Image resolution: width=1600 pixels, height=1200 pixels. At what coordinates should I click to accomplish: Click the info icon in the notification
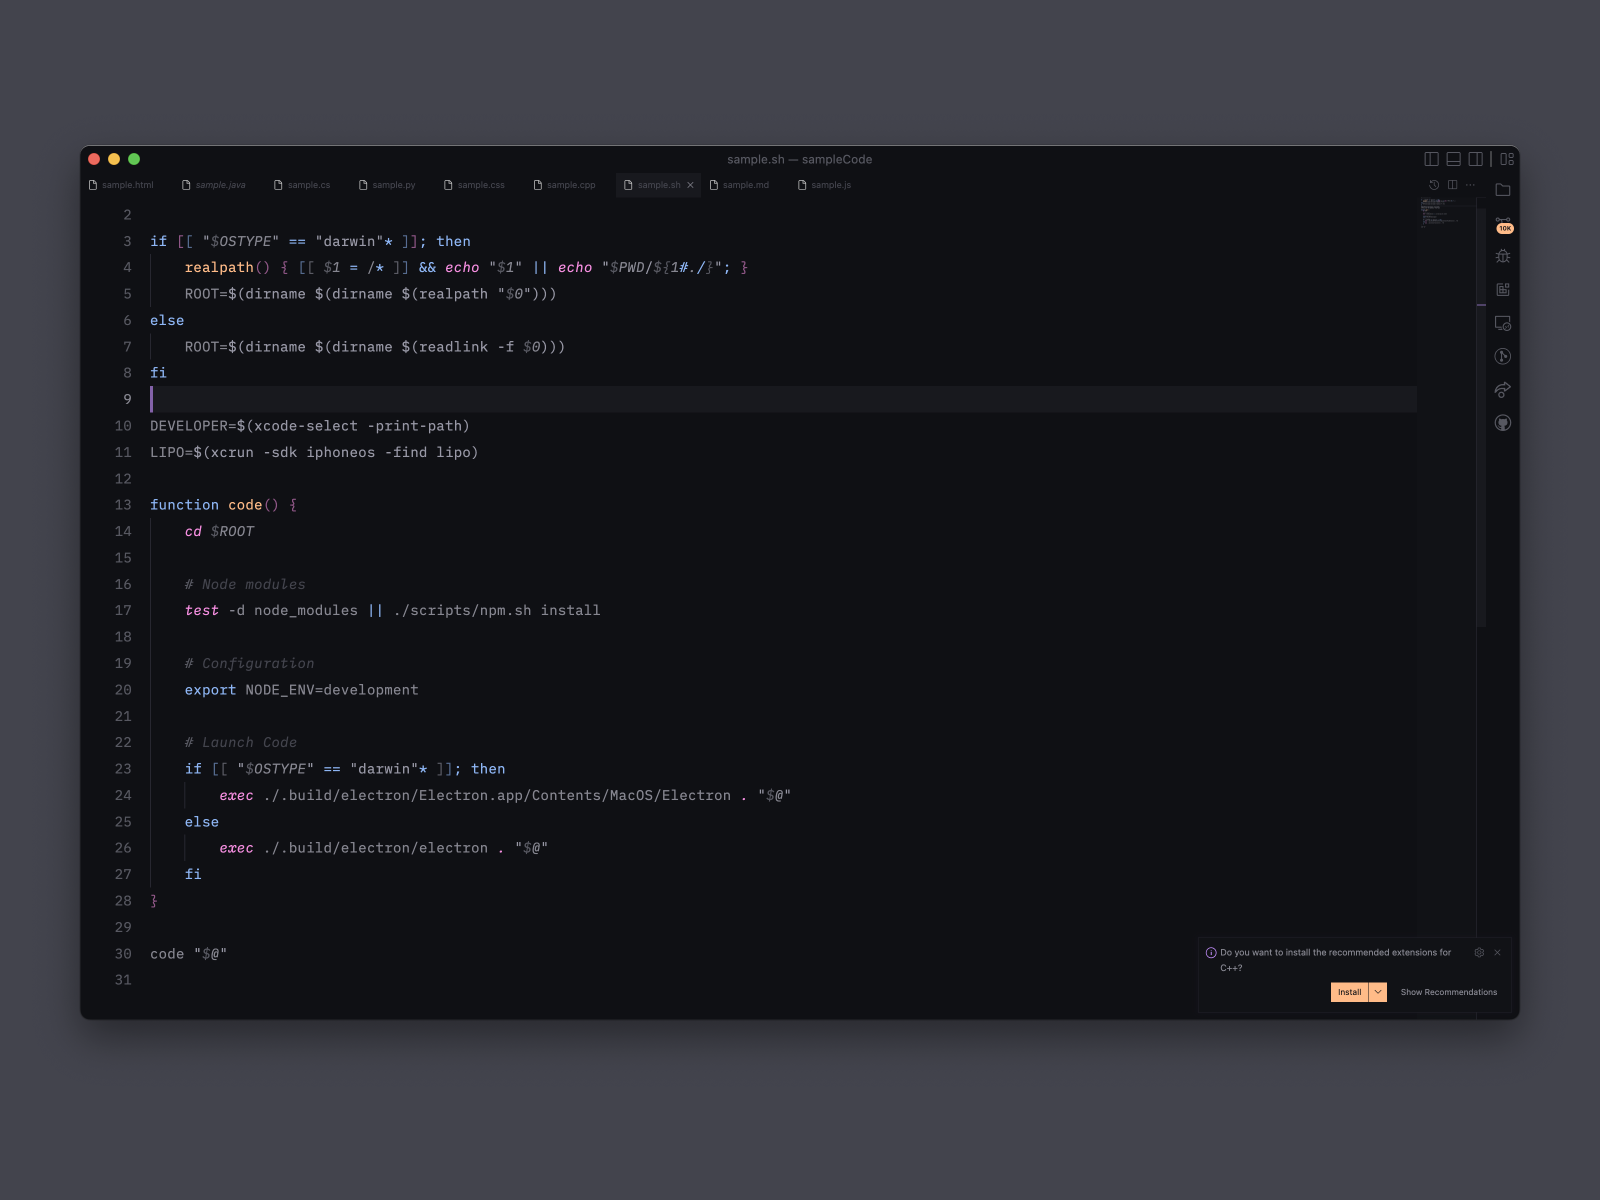pyautogui.click(x=1211, y=953)
